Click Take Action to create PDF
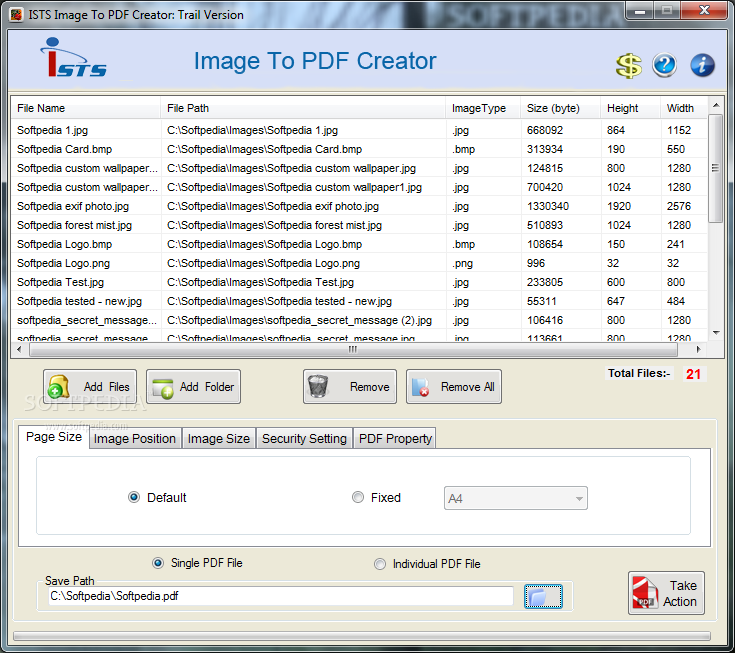 [666, 593]
